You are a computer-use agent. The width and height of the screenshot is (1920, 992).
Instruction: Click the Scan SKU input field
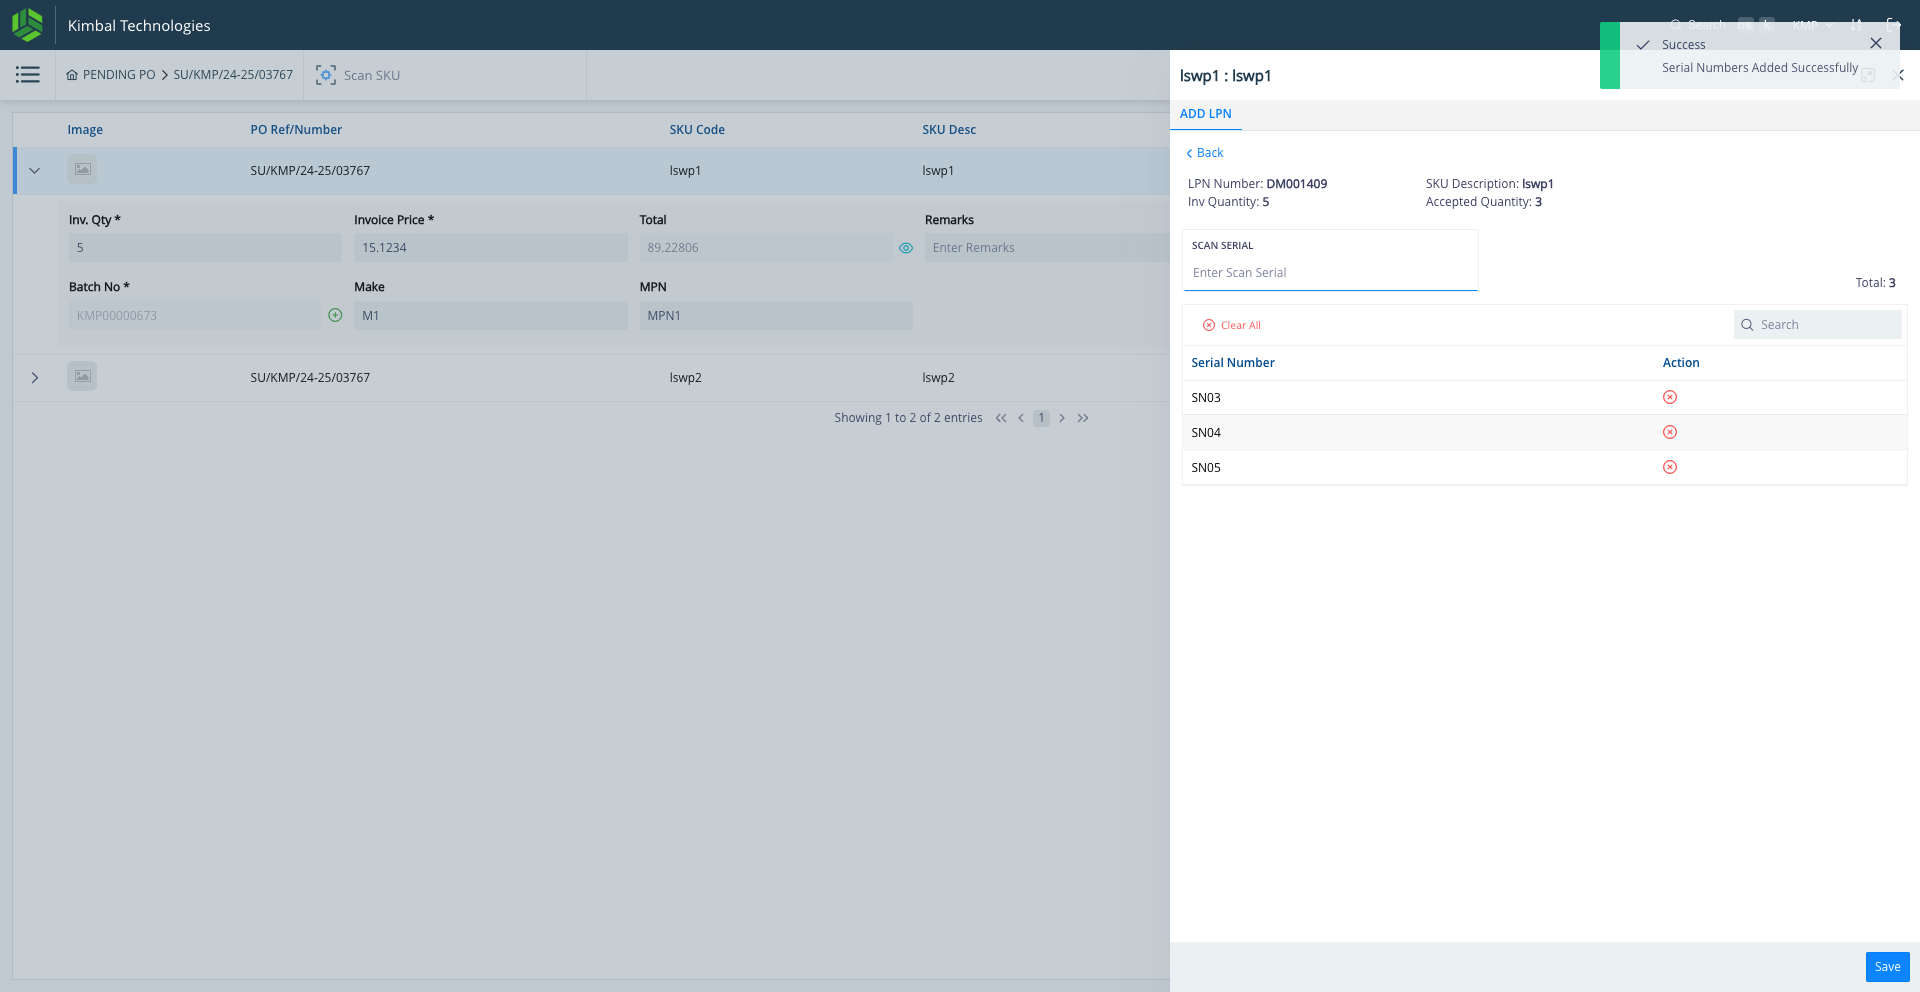[x=460, y=75]
